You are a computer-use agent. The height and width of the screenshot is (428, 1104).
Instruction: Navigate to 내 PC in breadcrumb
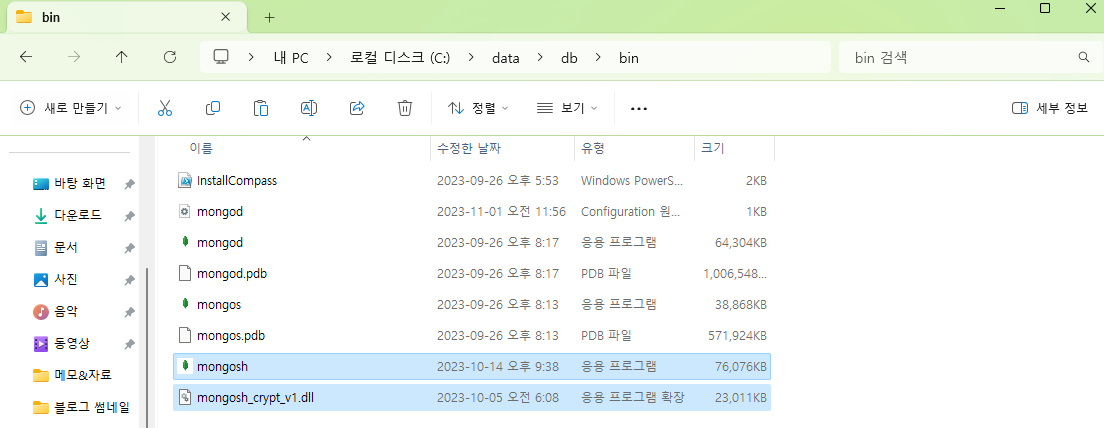coord(291,58)
